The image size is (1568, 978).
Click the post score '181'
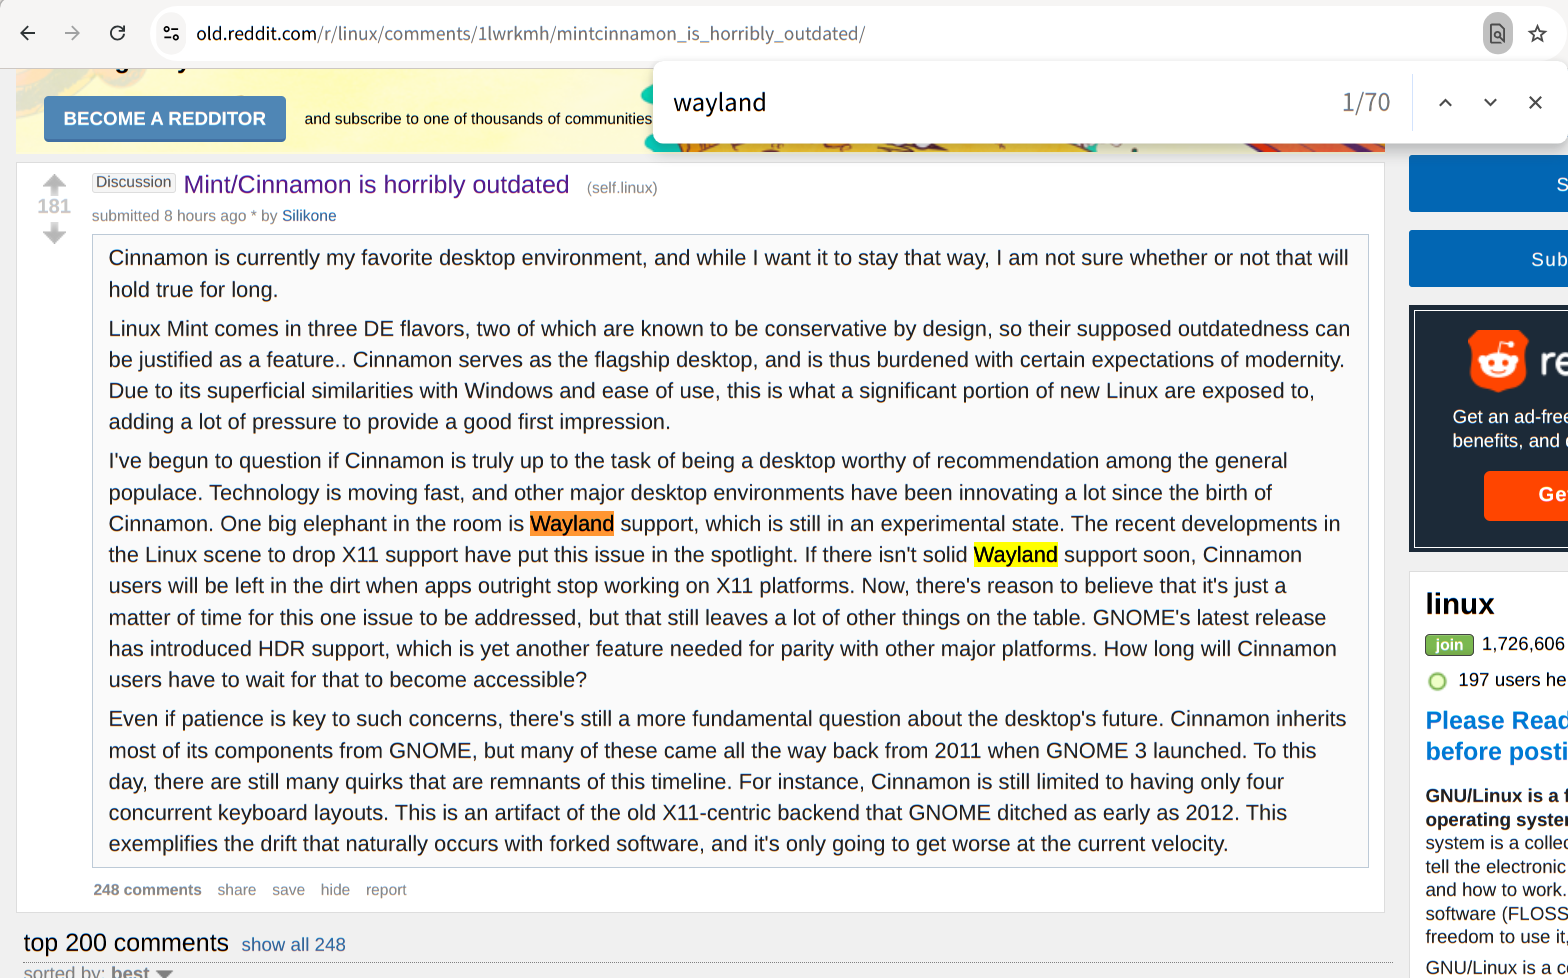(x=54, y=207)
